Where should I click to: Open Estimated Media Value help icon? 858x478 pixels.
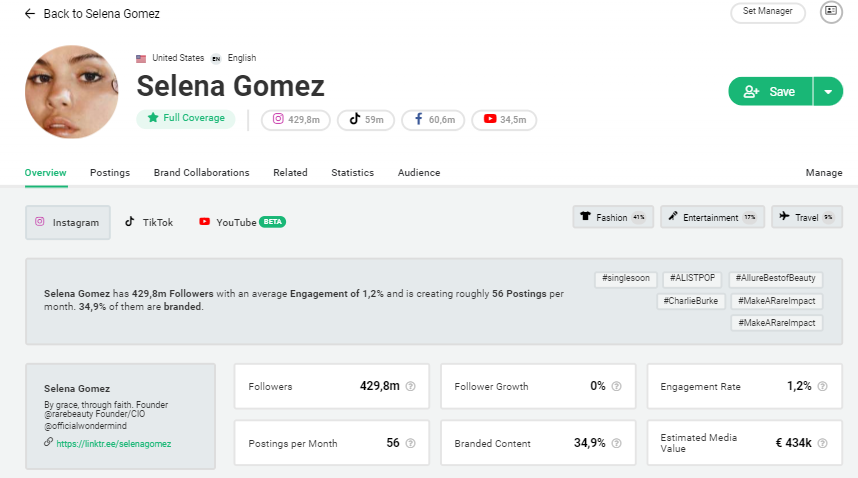(822, 443)
